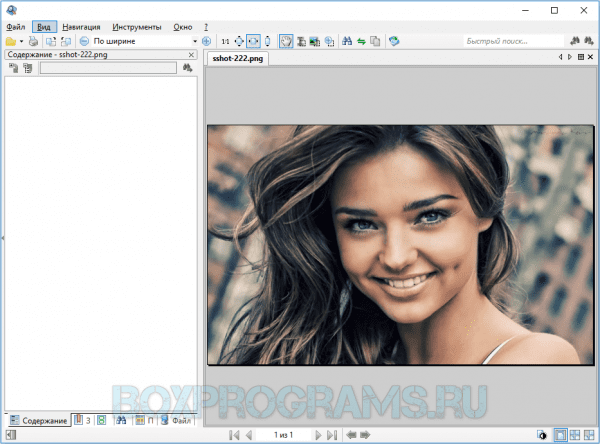The width and height of the screenshot is (600, 444).
Task: Click the zoom out minus icon
Action: [84, 41]
